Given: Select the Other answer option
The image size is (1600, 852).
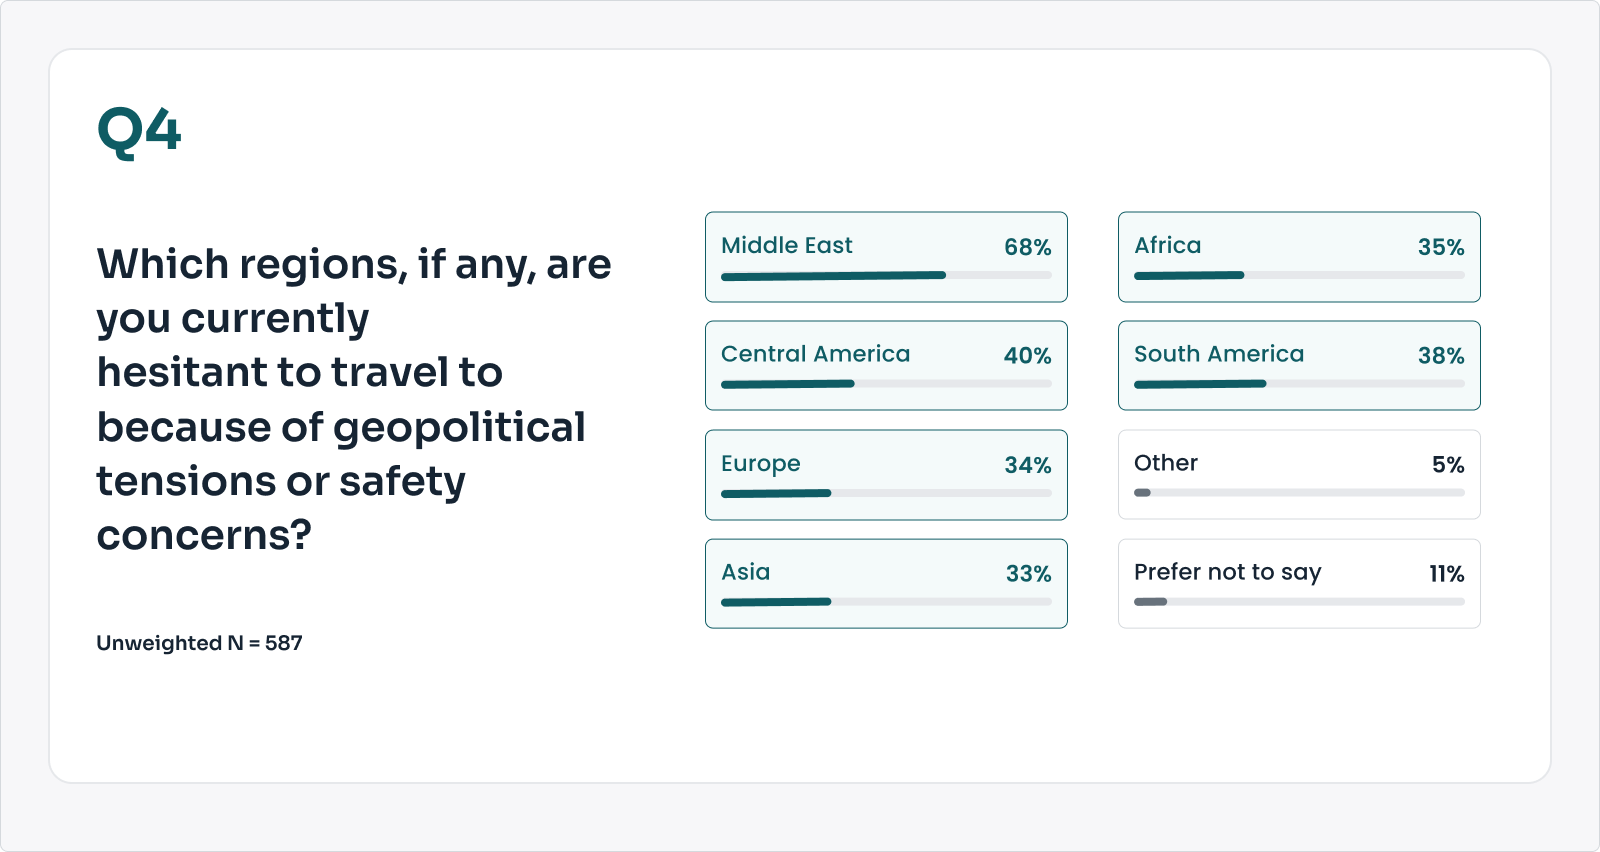Looking at the screenshot, I should [1298, 475].
